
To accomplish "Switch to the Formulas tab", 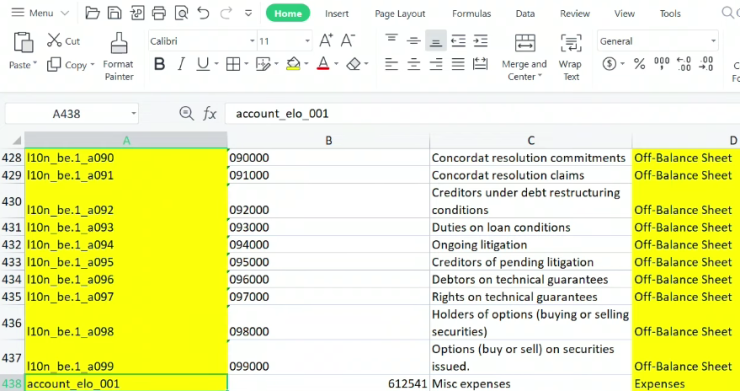I will point(471,14).
